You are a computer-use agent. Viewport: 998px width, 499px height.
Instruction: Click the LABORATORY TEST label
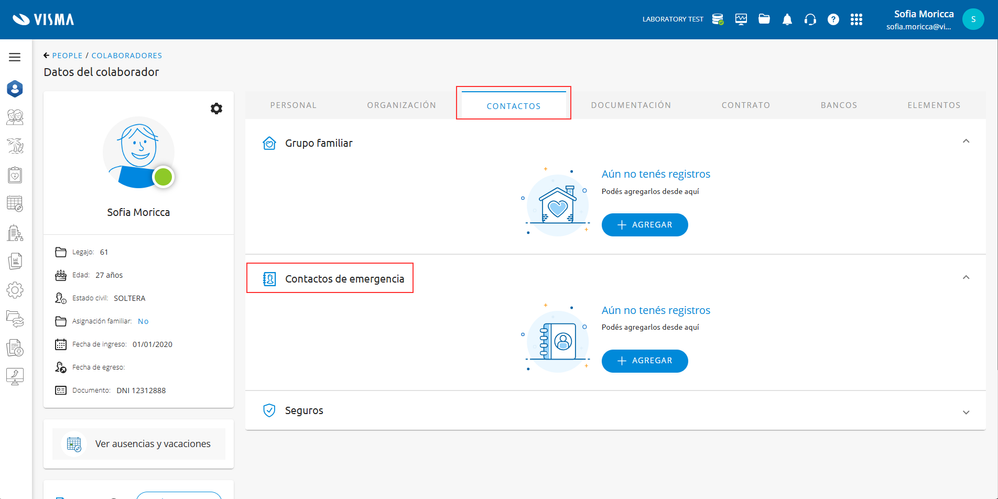[673, 19]
